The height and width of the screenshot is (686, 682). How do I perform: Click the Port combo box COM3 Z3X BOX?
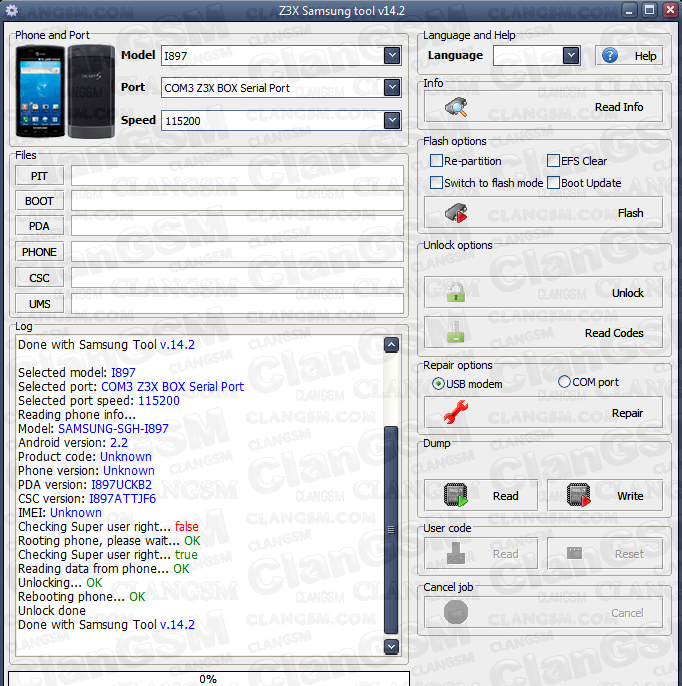[x=281, y=88]
